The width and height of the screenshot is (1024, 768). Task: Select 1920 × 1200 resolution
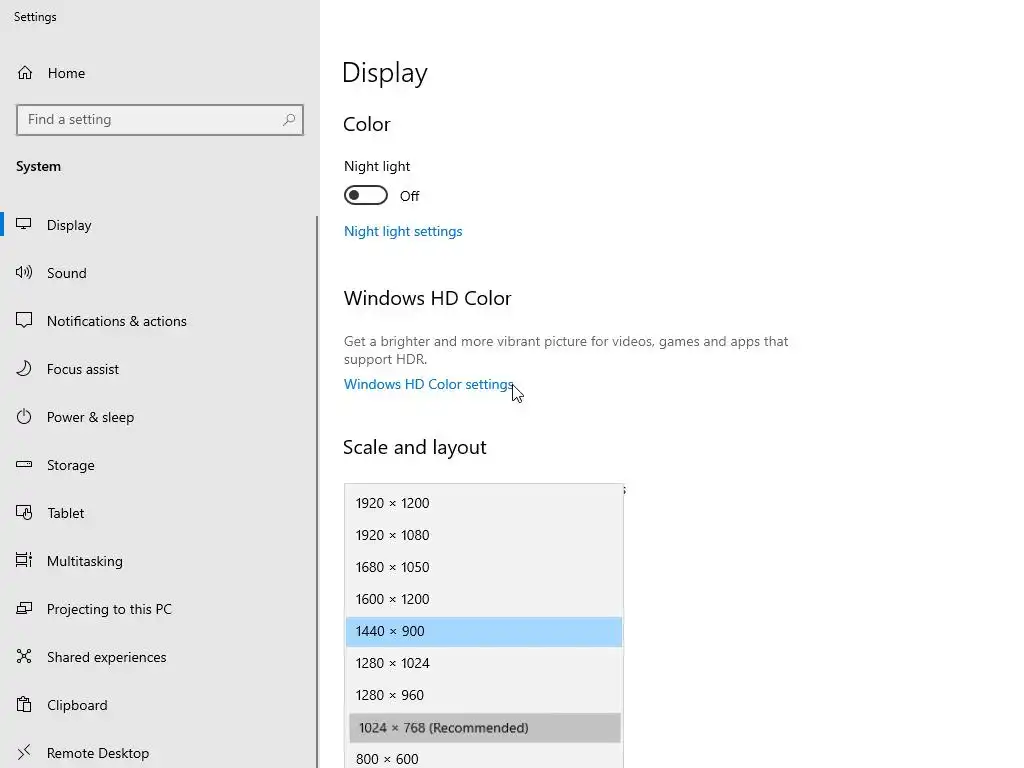[x=484, y=503]
